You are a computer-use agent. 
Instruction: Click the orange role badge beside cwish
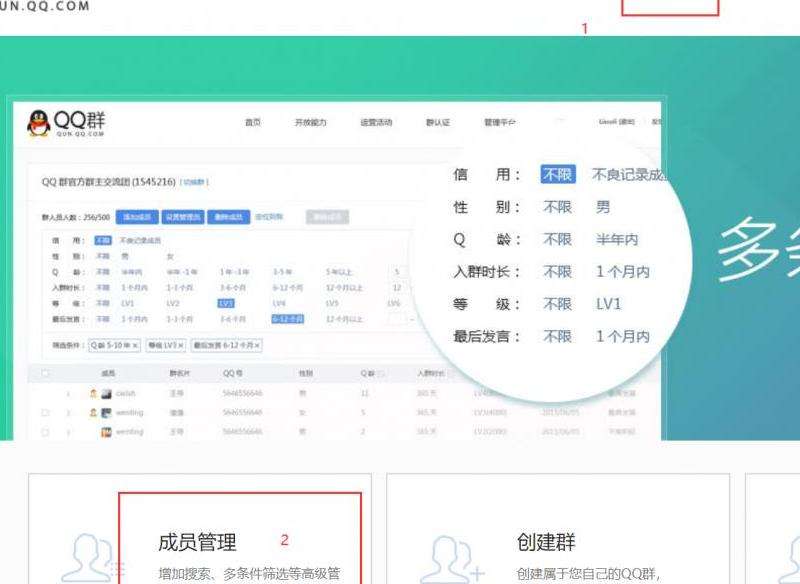click(93, 393)
